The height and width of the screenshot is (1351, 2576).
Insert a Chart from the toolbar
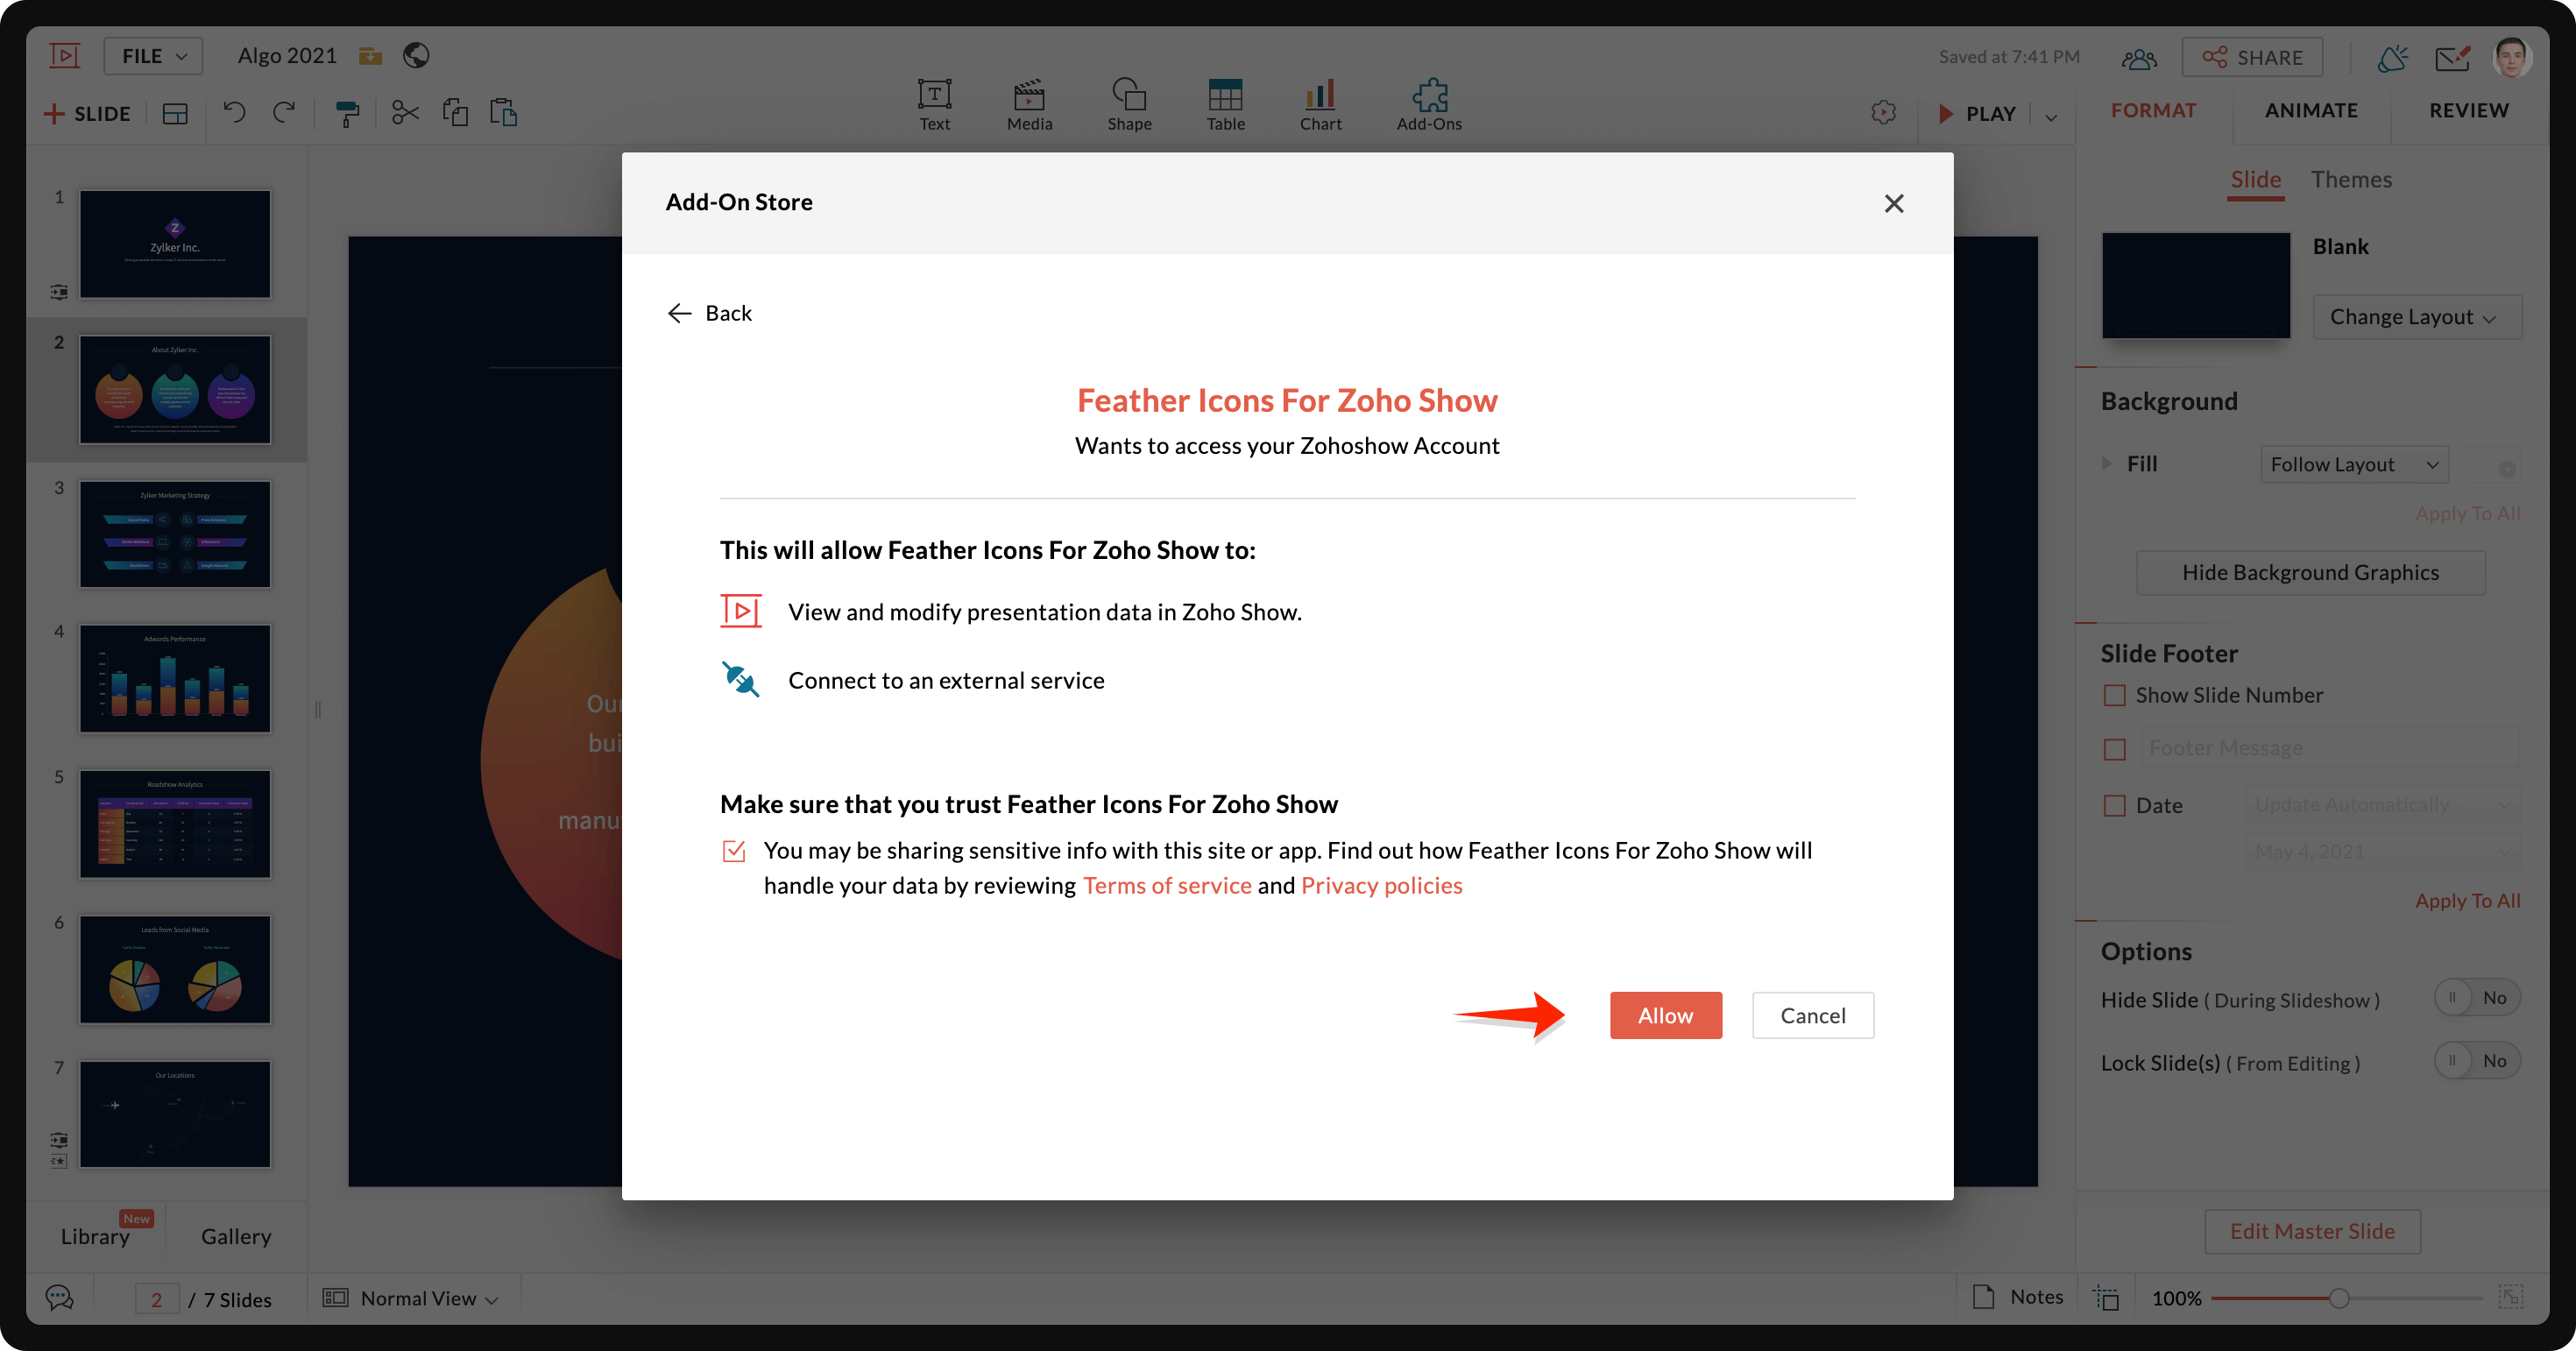pyautogui.click(x=1320, y=96)
